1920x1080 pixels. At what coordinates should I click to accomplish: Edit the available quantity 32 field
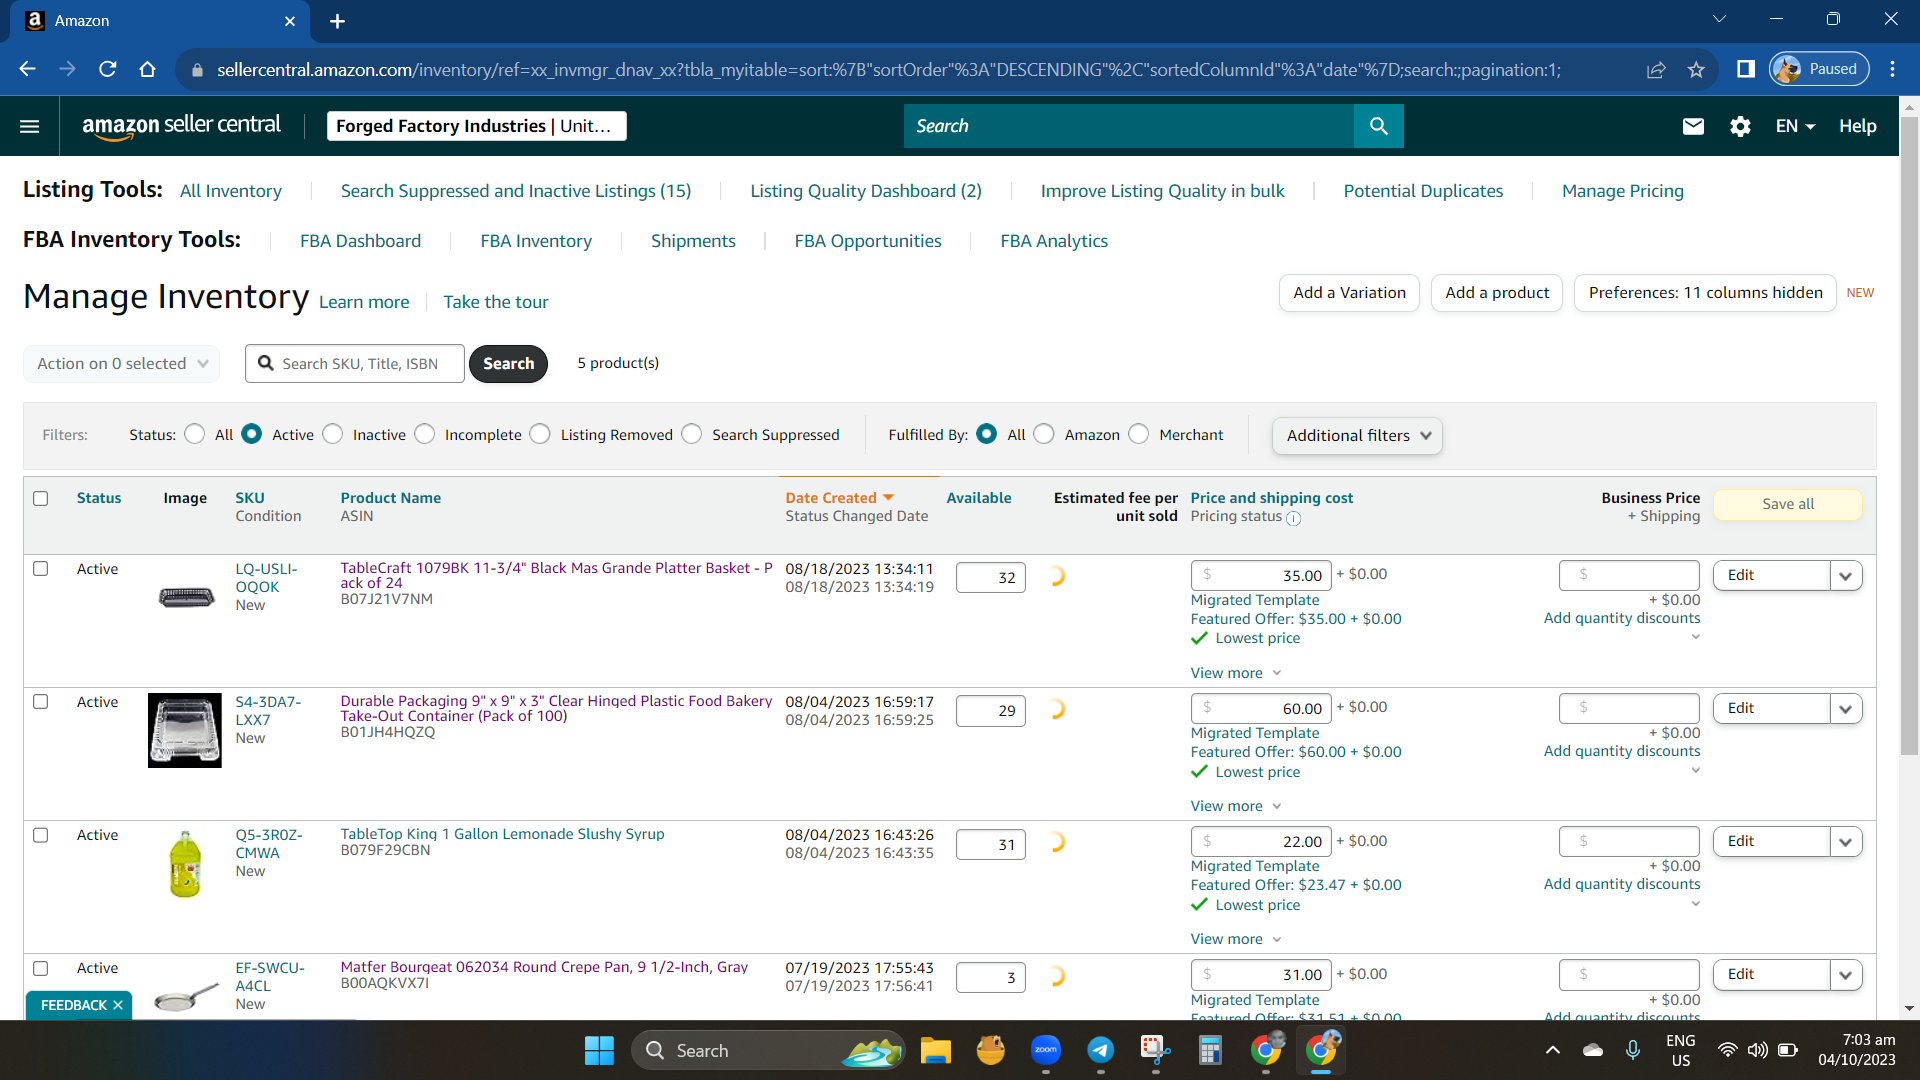coord(990,578)
